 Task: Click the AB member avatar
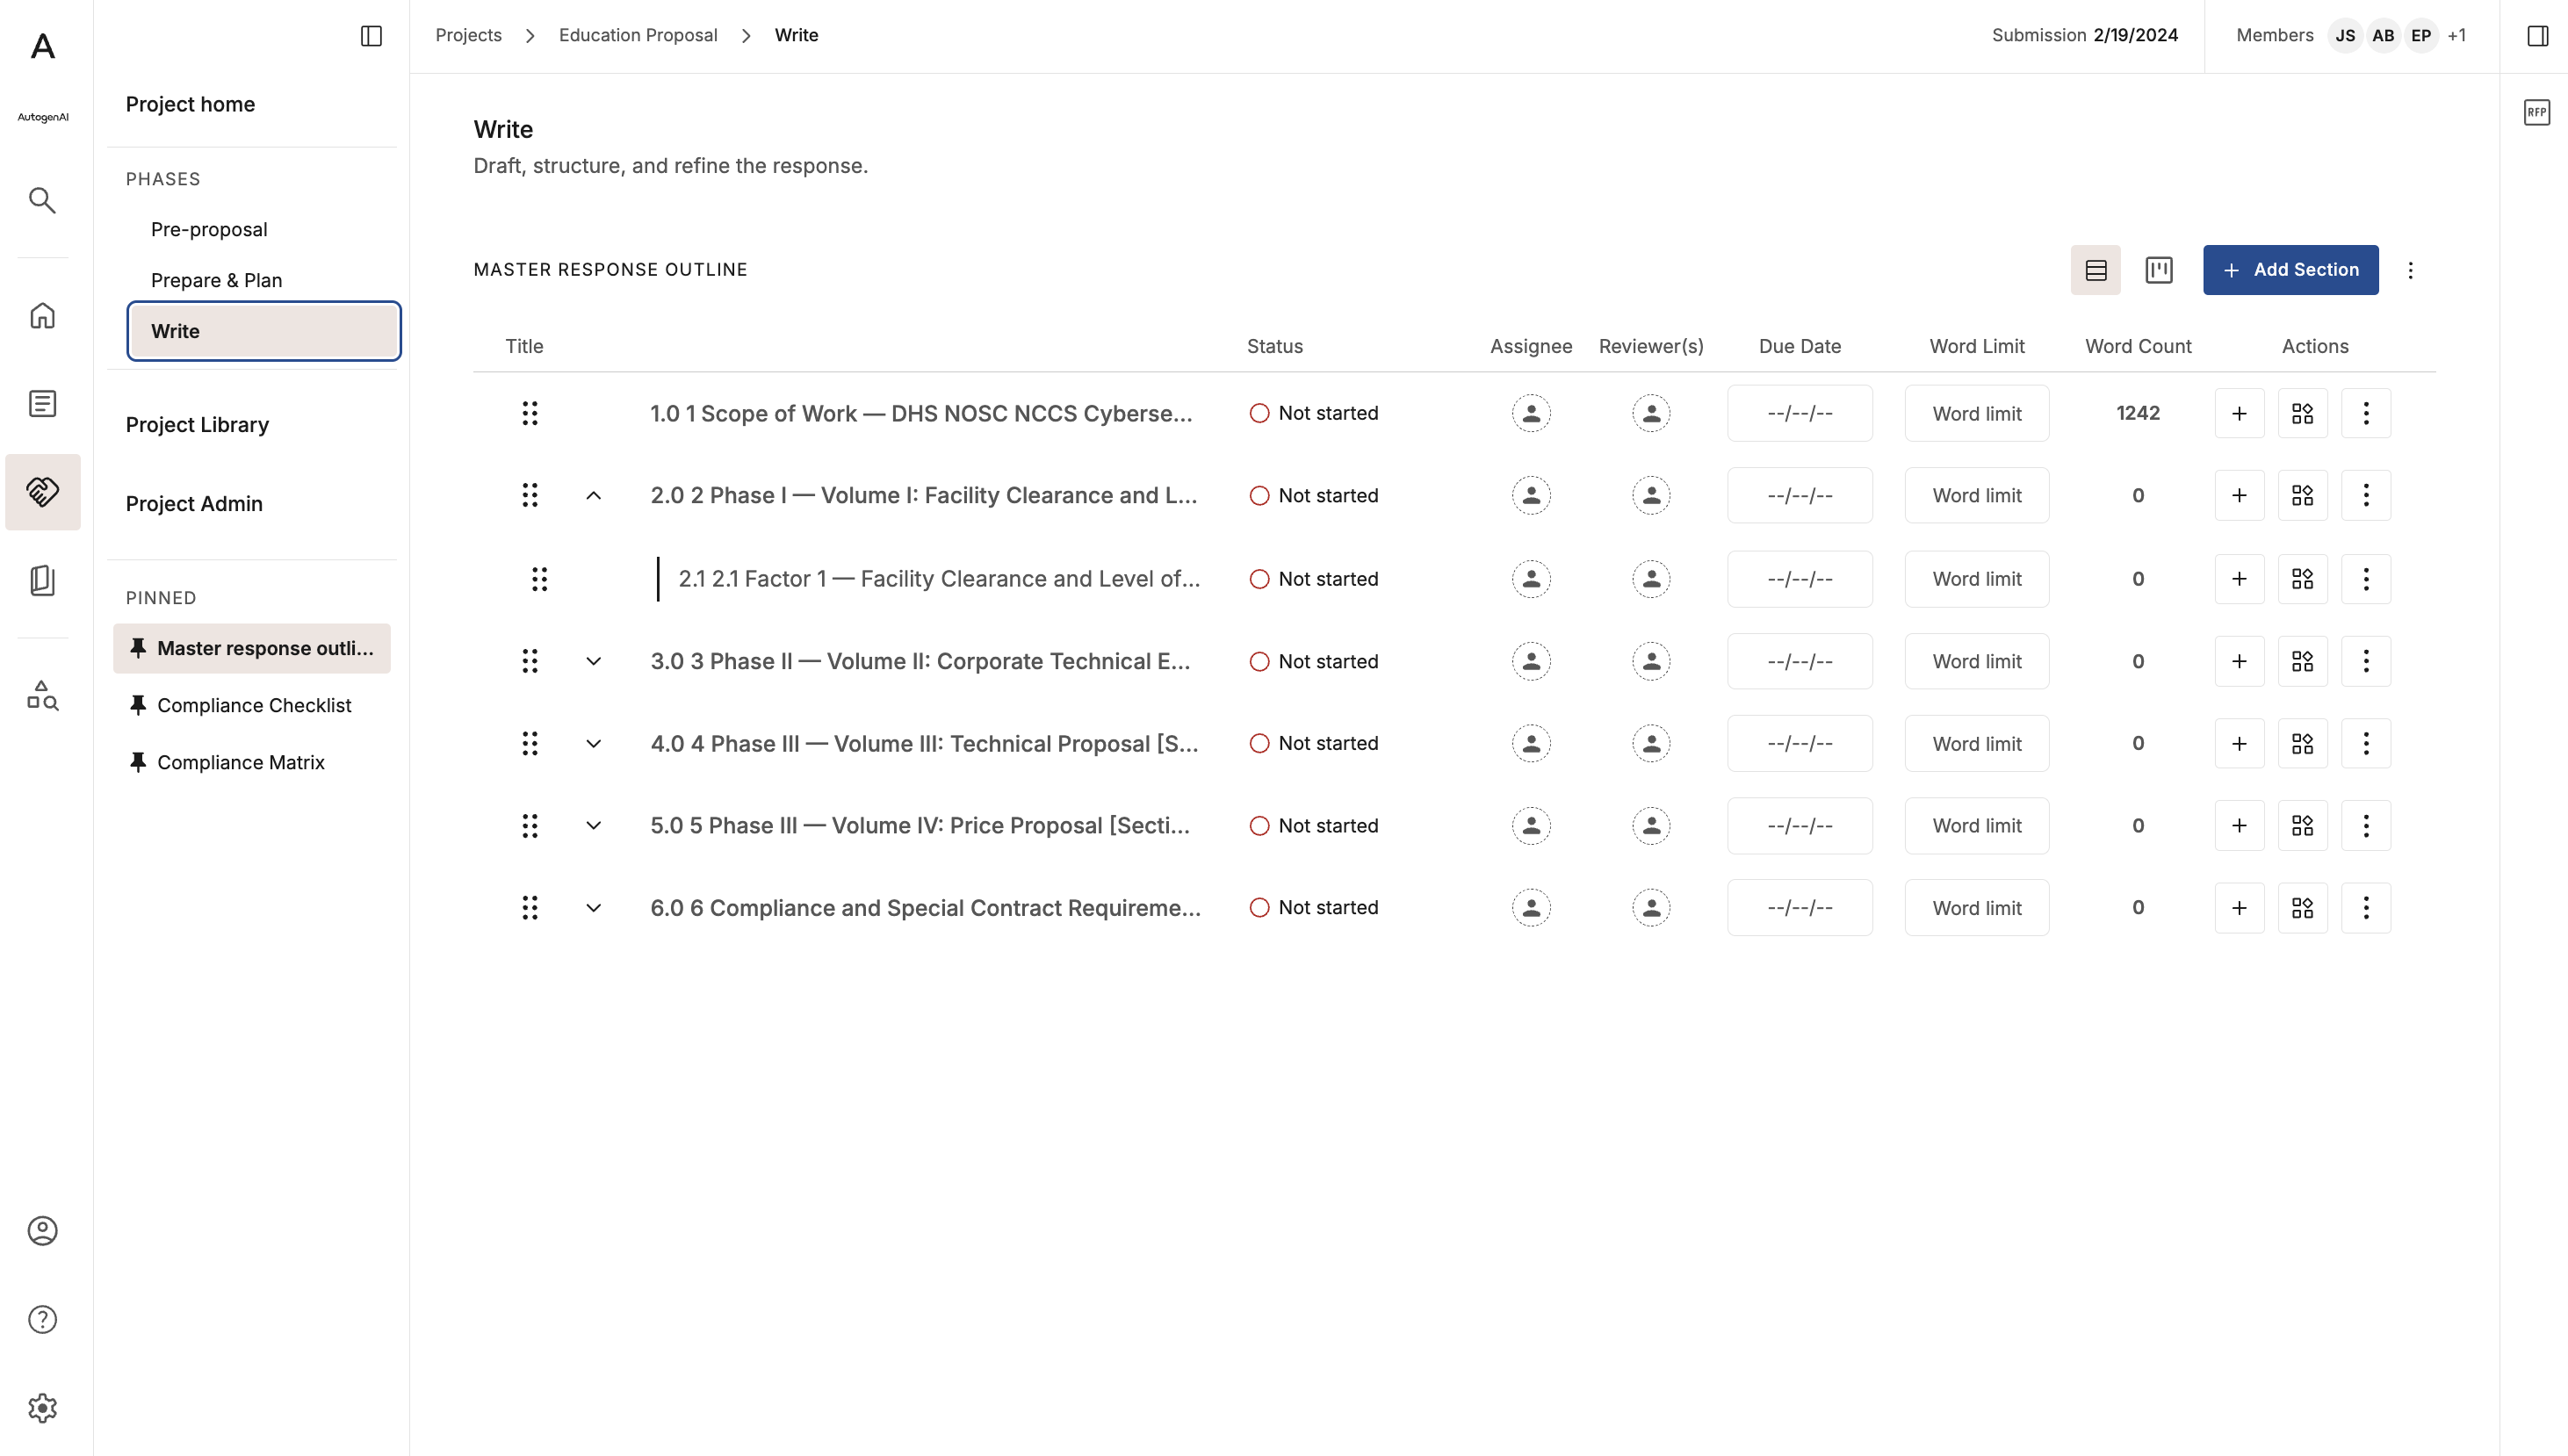tap(2383, 36)
